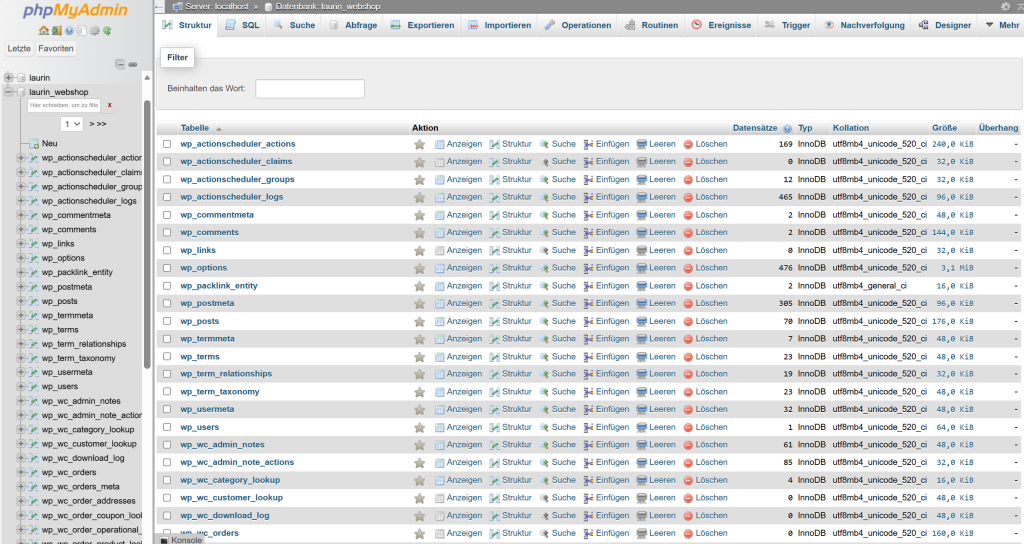Open the Exportieren tab
The image size is (1024, 544).
tap(423, 25)
